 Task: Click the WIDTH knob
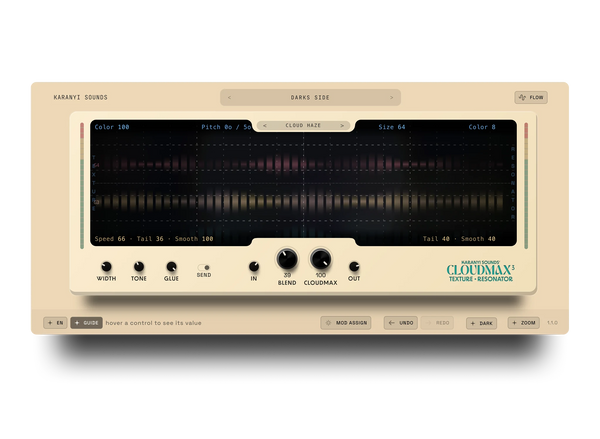click(x=106, y=266)
